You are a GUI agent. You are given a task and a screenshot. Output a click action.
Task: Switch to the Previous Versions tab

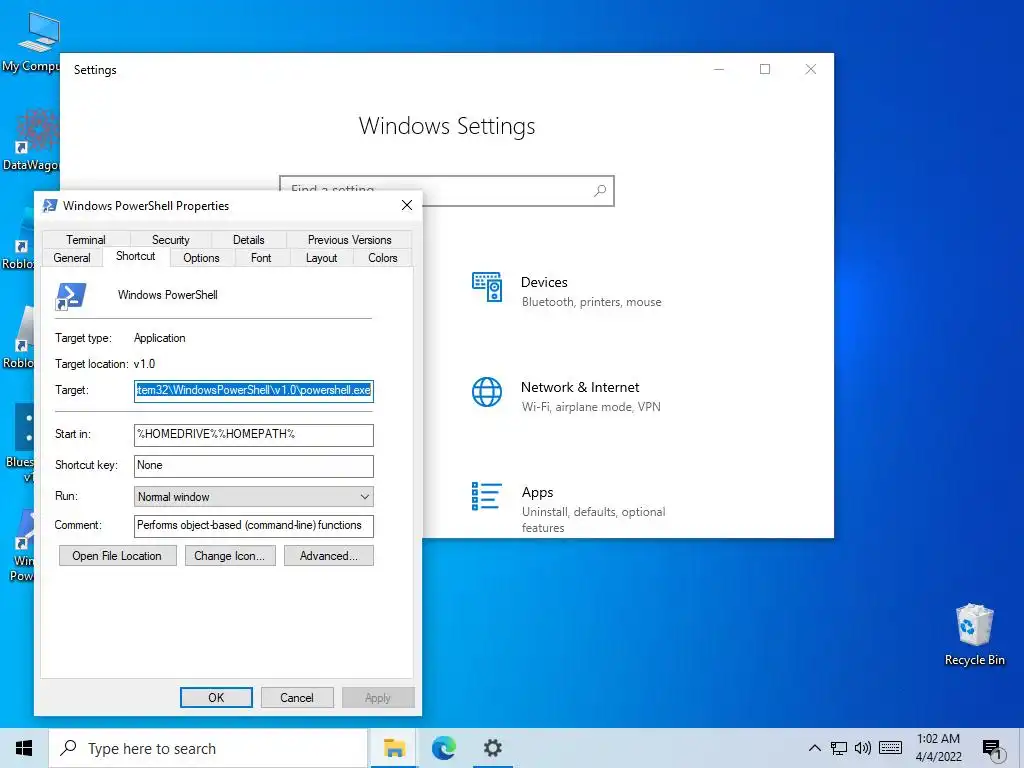tap(349, 240)
